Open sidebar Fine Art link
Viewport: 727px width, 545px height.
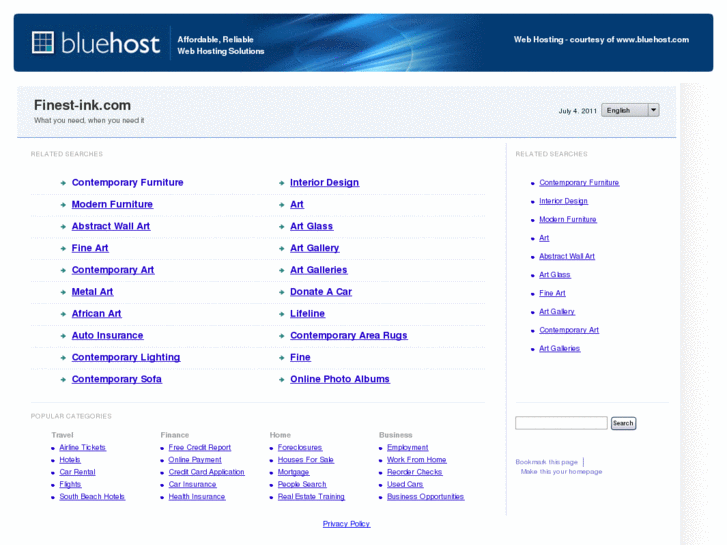click(552, 293)
